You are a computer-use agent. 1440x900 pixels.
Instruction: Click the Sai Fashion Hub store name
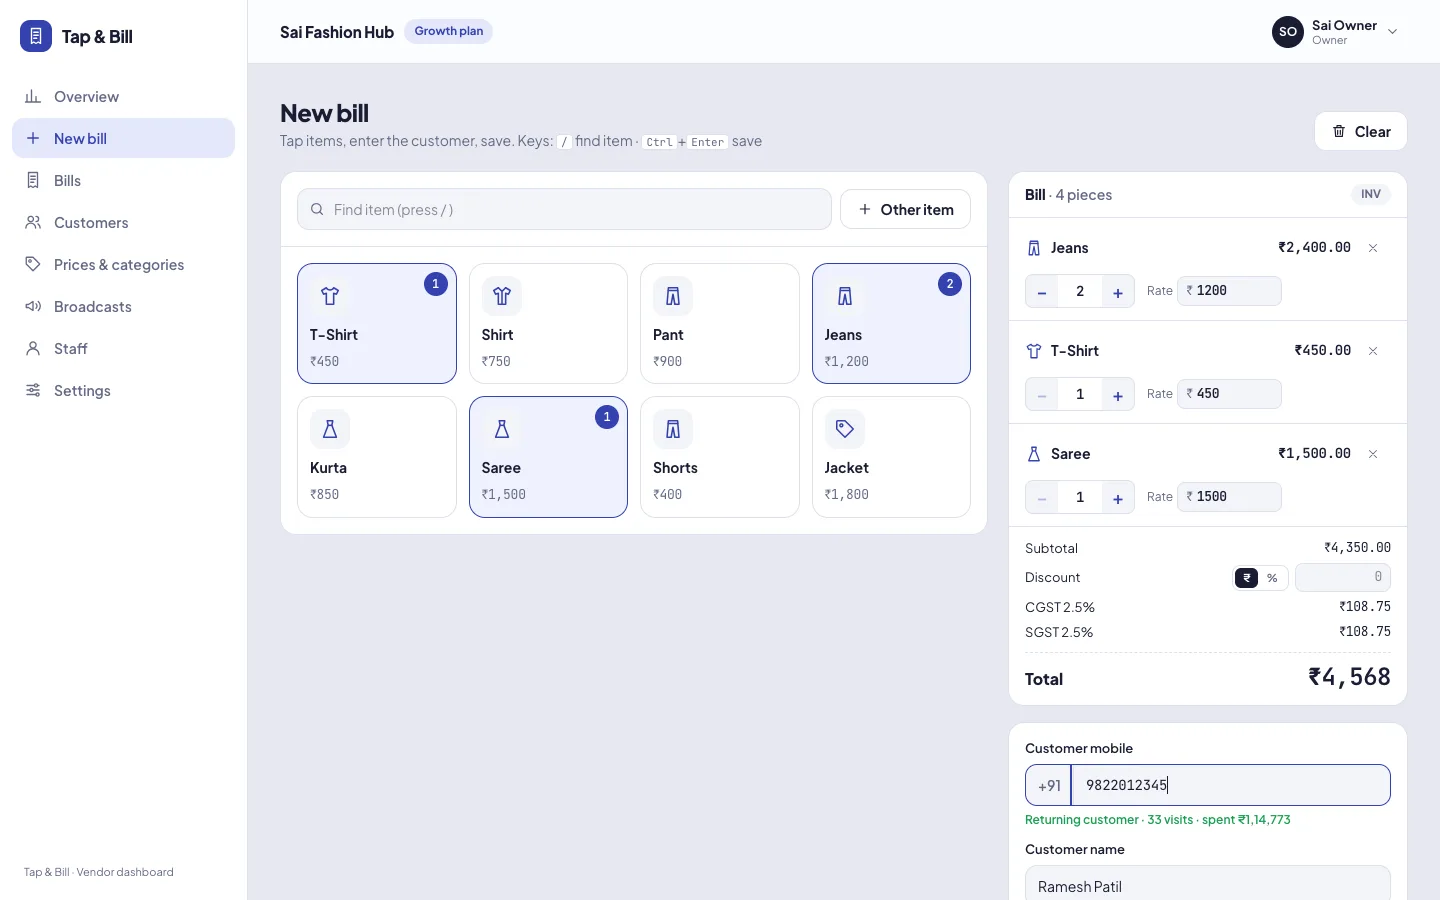point(337,32)
